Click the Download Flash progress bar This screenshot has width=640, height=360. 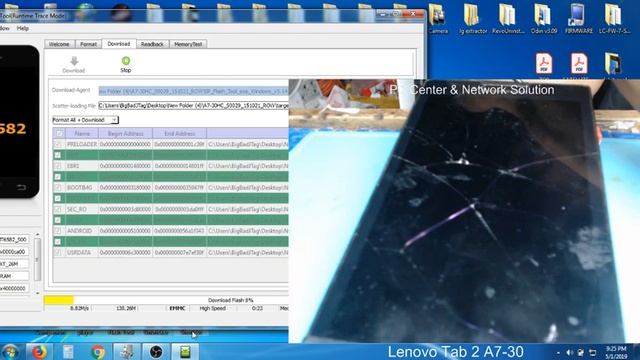(166, 300)
